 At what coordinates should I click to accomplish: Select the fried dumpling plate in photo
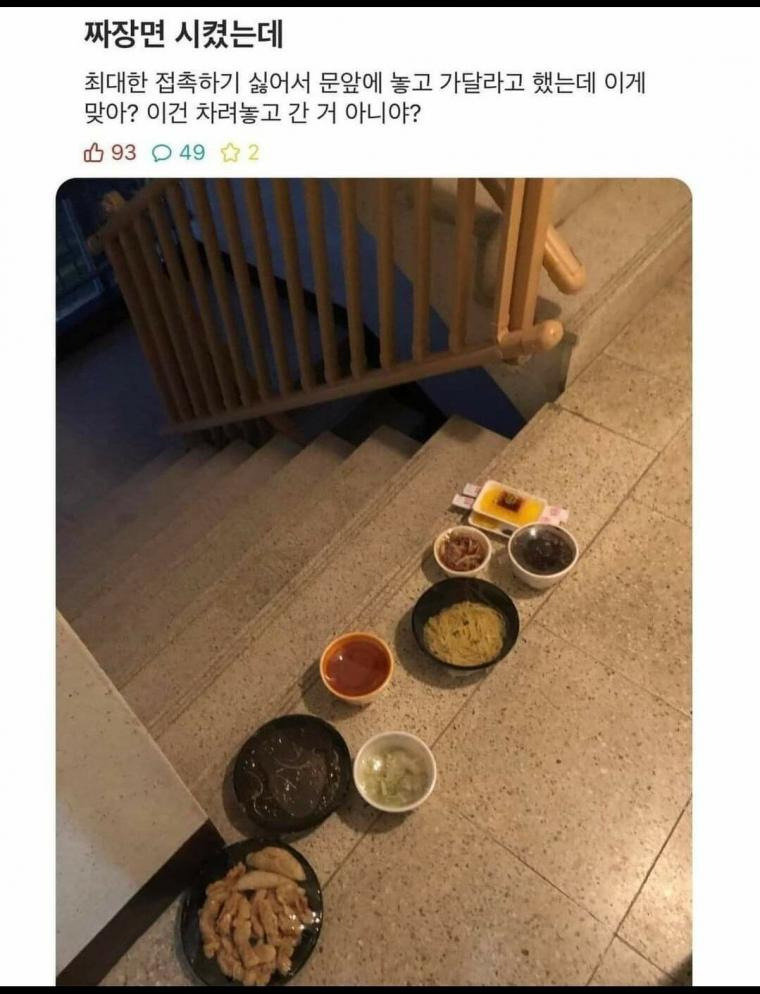pyautogui.click(x=252, y=913)
